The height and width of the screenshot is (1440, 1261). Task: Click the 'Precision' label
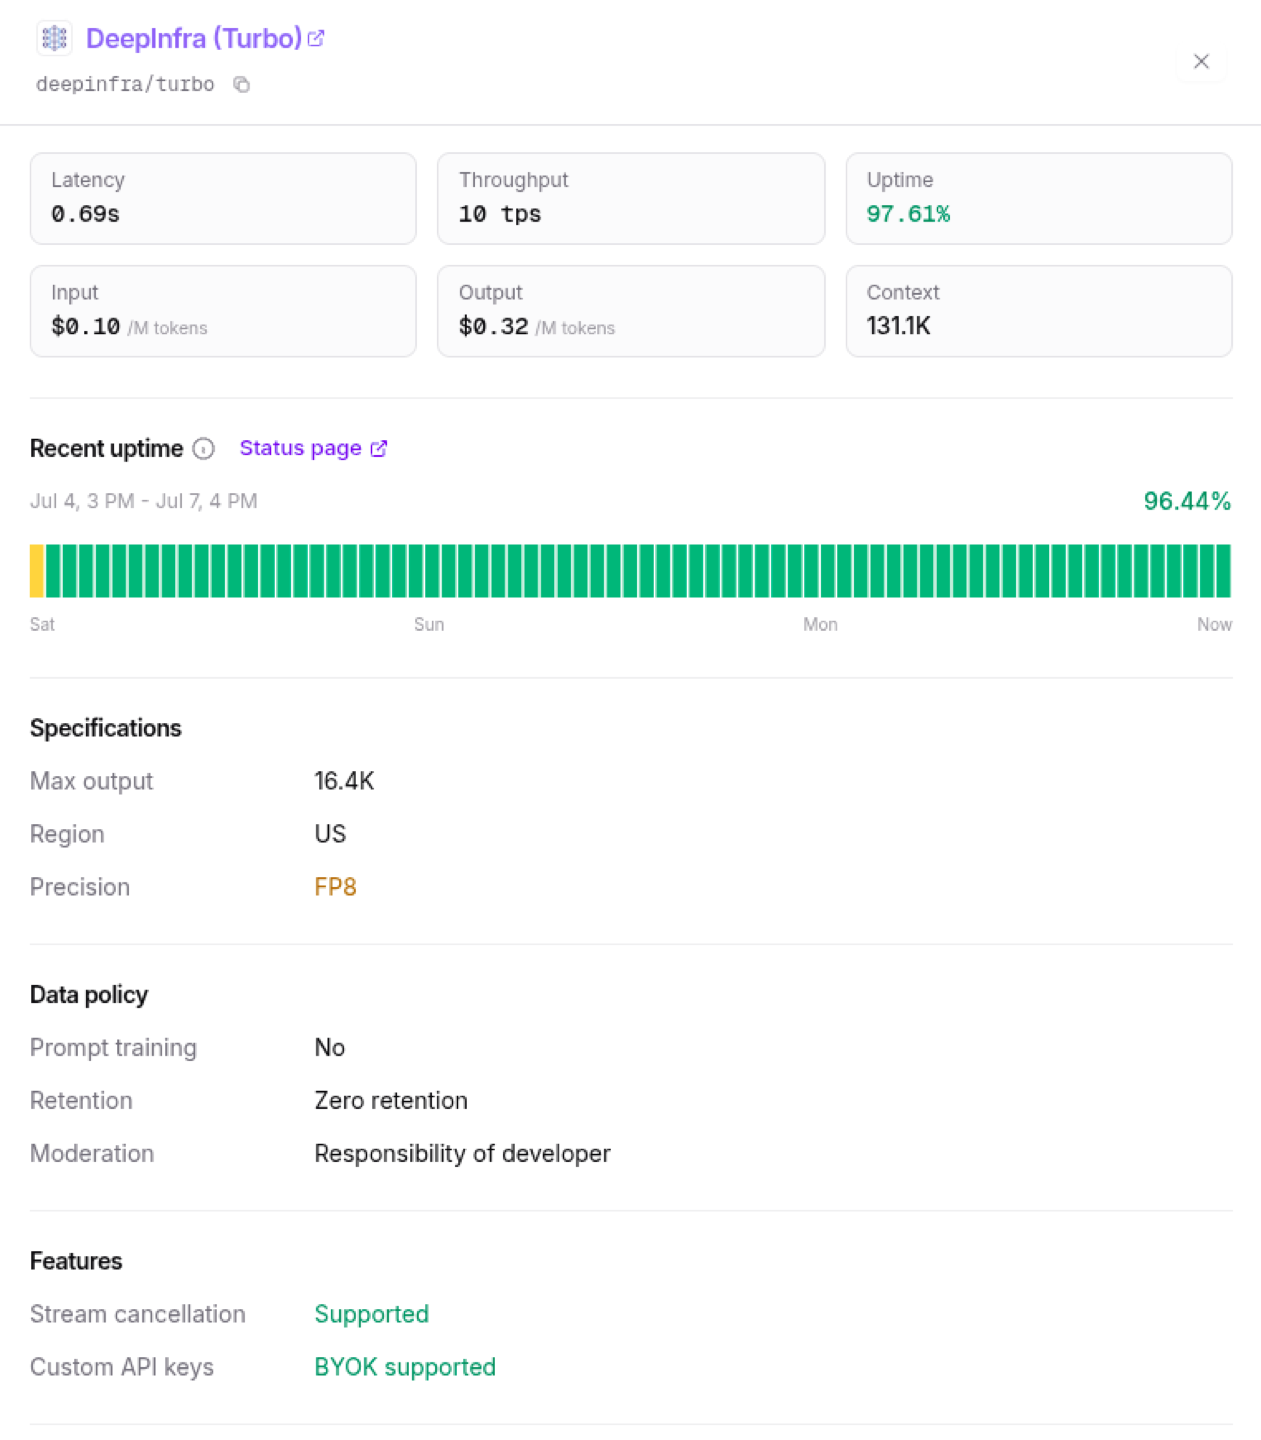(80, 887)
